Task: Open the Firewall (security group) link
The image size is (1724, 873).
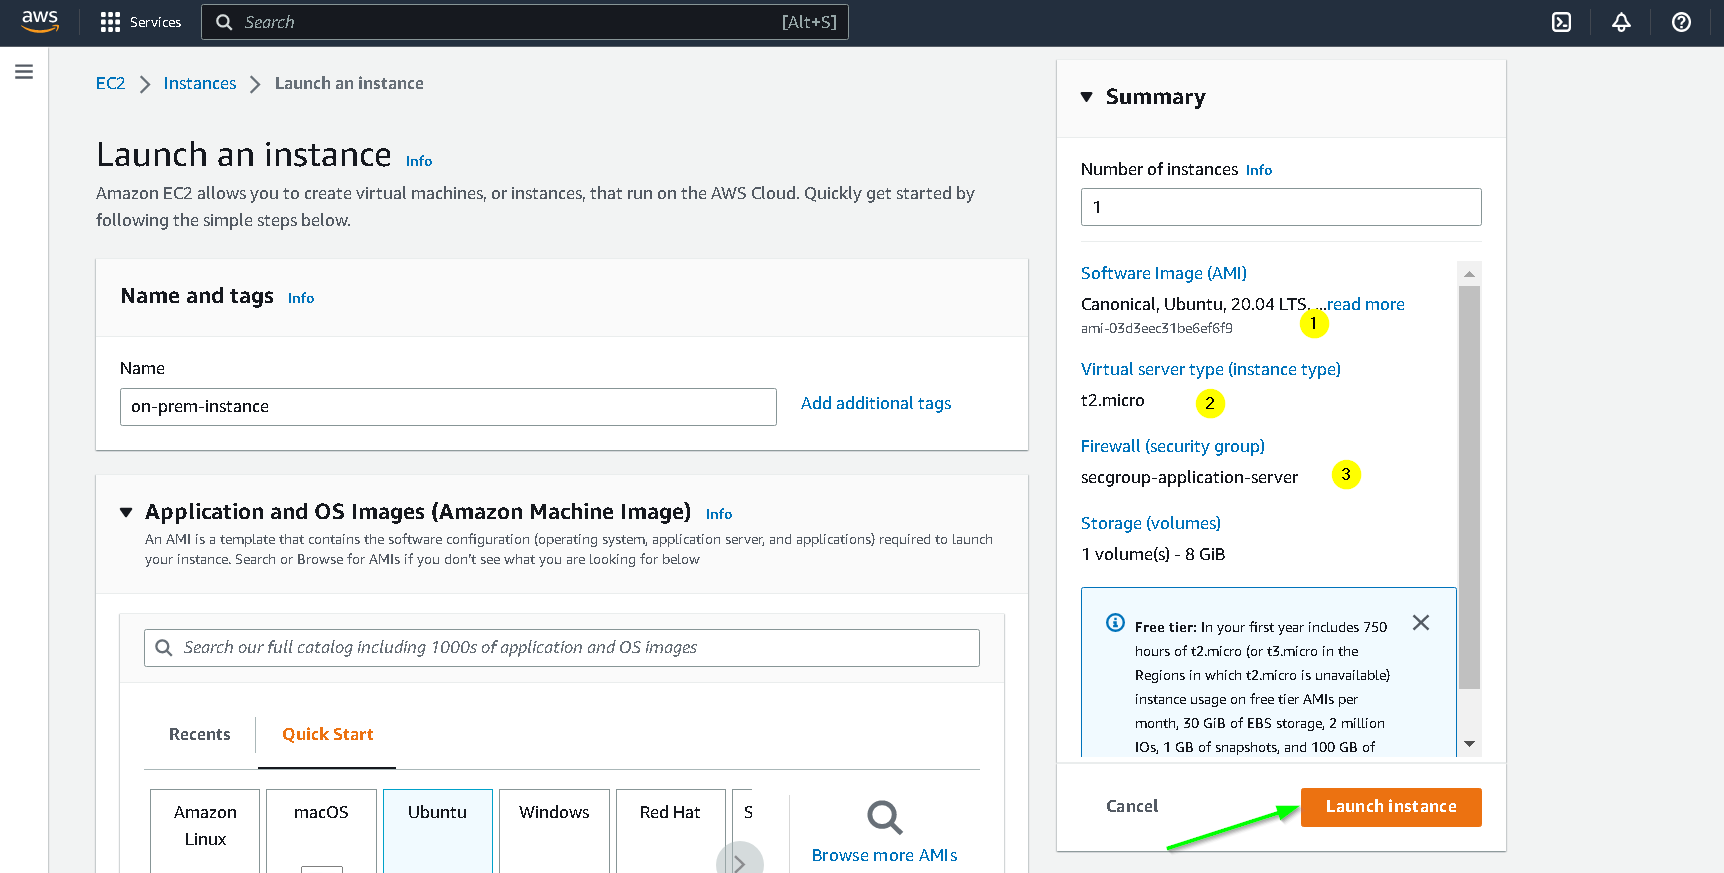Action: pos(1172,446)
